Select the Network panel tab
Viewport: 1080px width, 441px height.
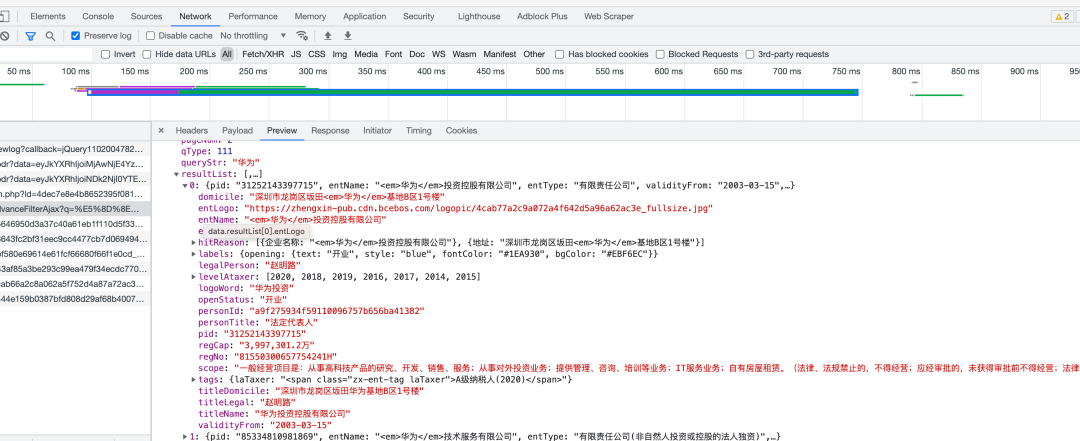click(x=196, y=17)
